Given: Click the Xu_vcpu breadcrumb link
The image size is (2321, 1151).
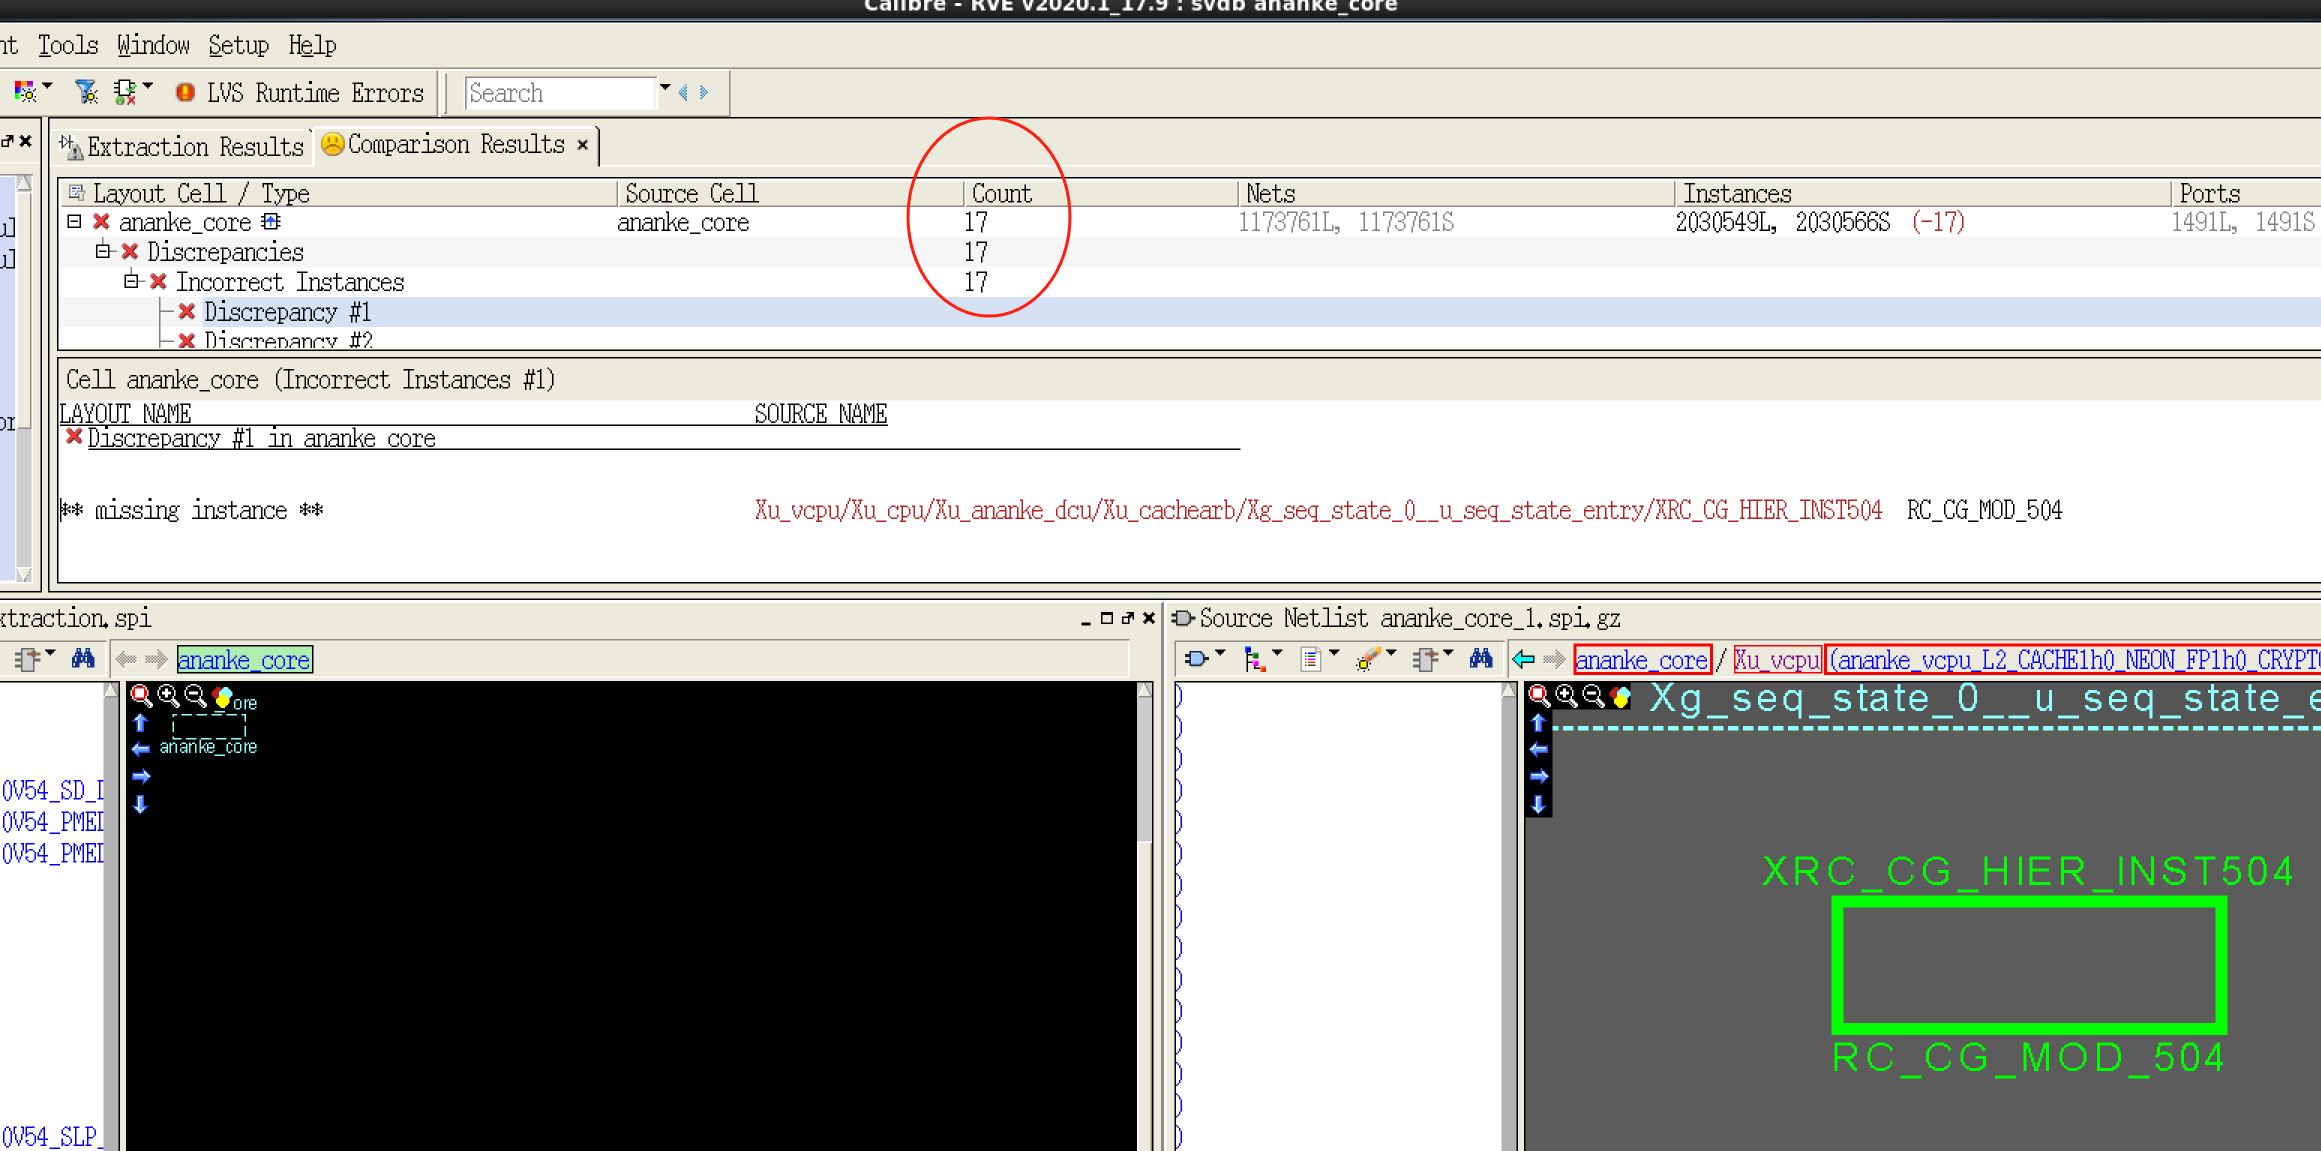Looking at the screenshot, I should [1776, 660].
